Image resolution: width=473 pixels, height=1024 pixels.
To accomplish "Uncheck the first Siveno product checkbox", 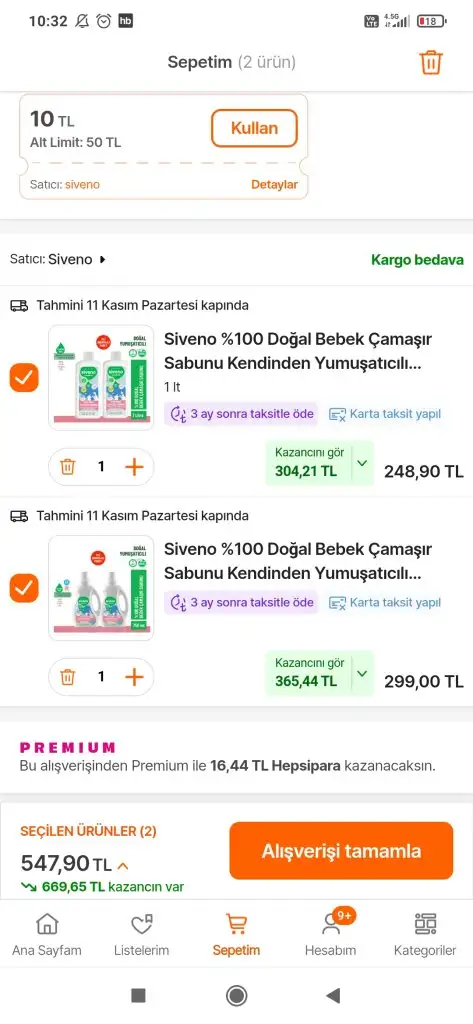I will pyautogui.click(x=24, y=377).
